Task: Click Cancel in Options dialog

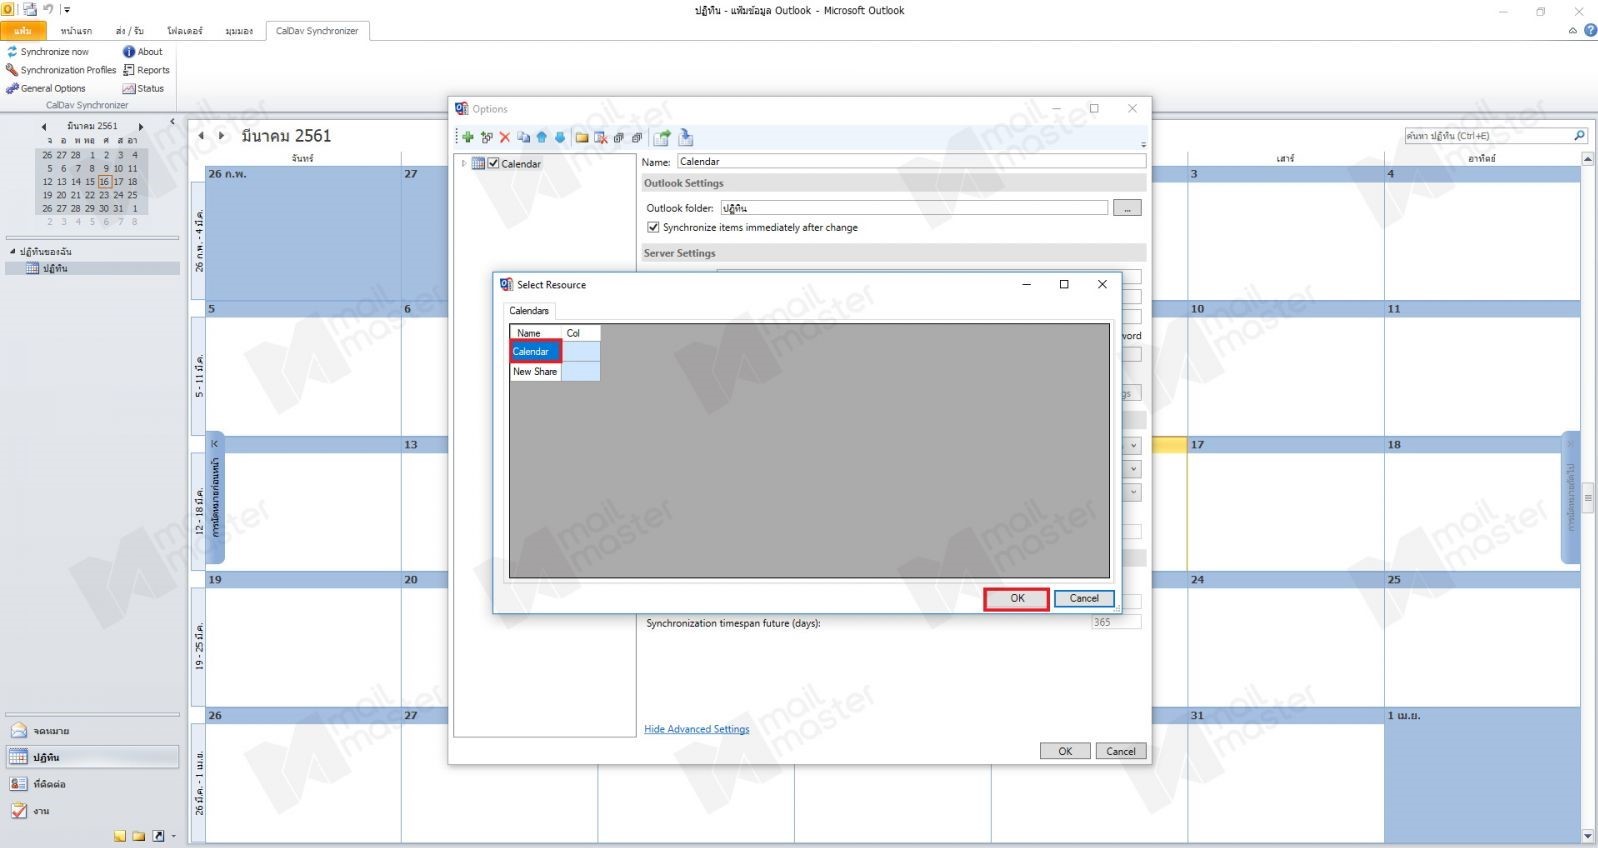Action: pyautogui.click(x=1121, y=751)
